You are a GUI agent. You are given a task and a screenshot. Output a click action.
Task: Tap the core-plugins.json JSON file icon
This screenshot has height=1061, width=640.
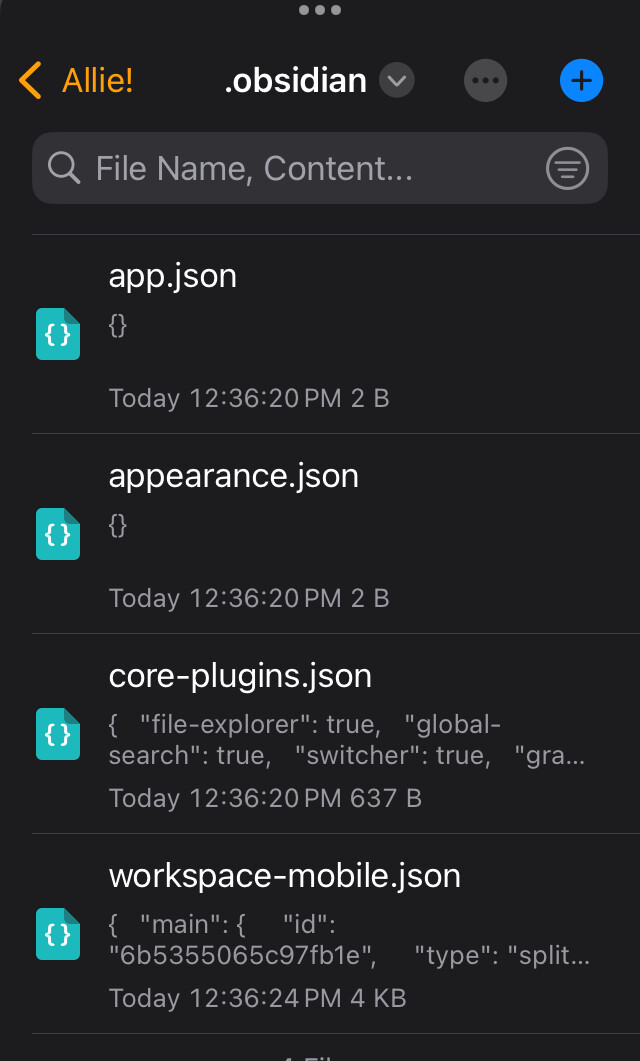tap(58, 734)
